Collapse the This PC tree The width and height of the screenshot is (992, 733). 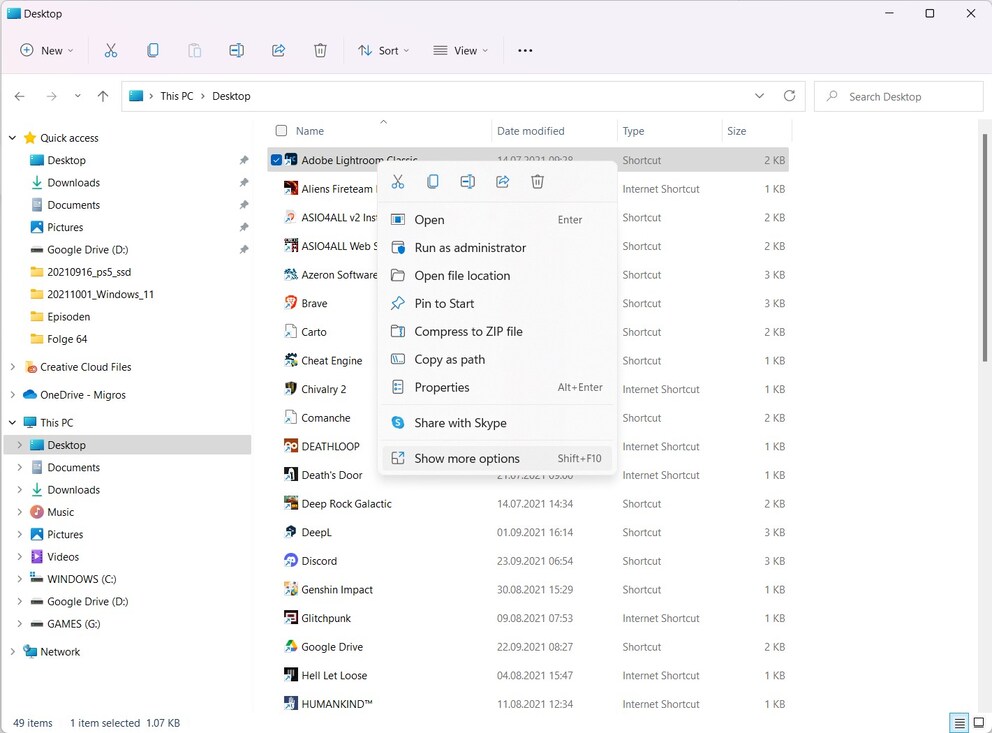tap(12, 422)
